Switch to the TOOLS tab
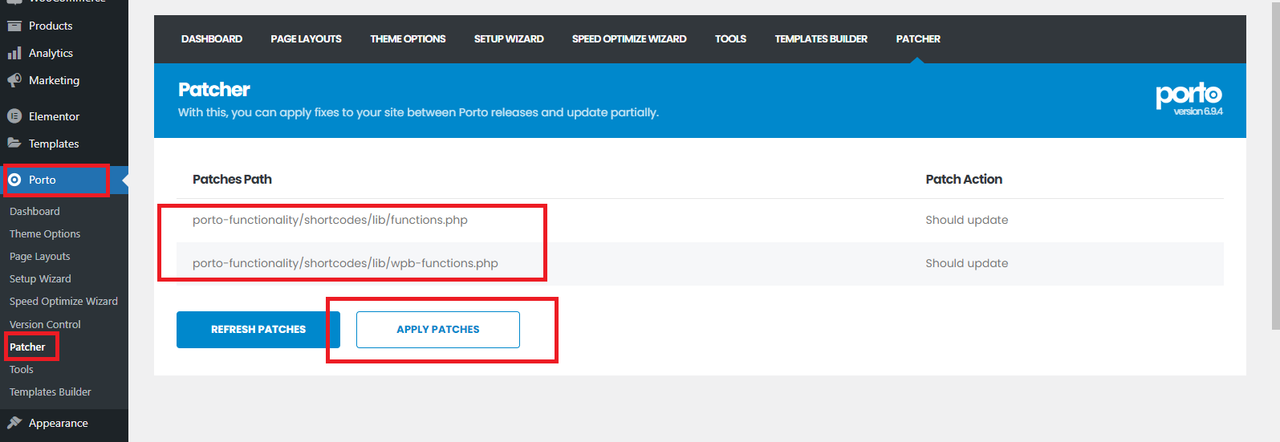The width and height of the screenshot is (1280, 442). (x=731, y=39)
